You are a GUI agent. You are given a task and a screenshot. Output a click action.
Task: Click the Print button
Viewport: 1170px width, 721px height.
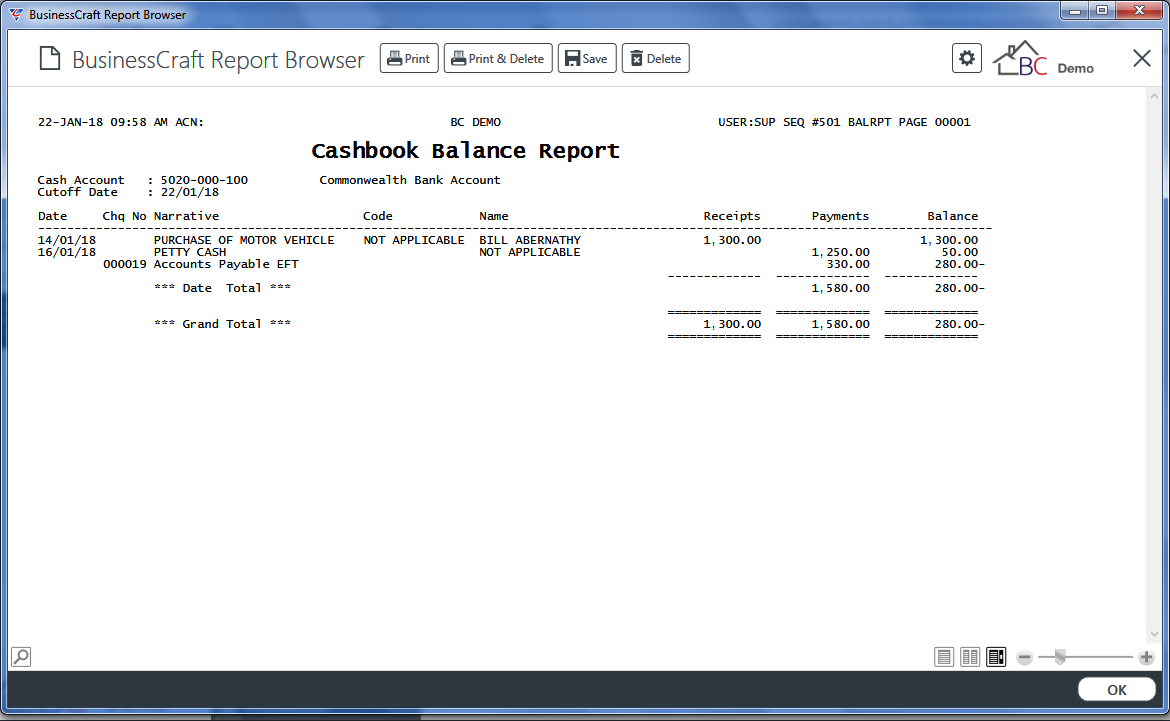click(409, 58)
